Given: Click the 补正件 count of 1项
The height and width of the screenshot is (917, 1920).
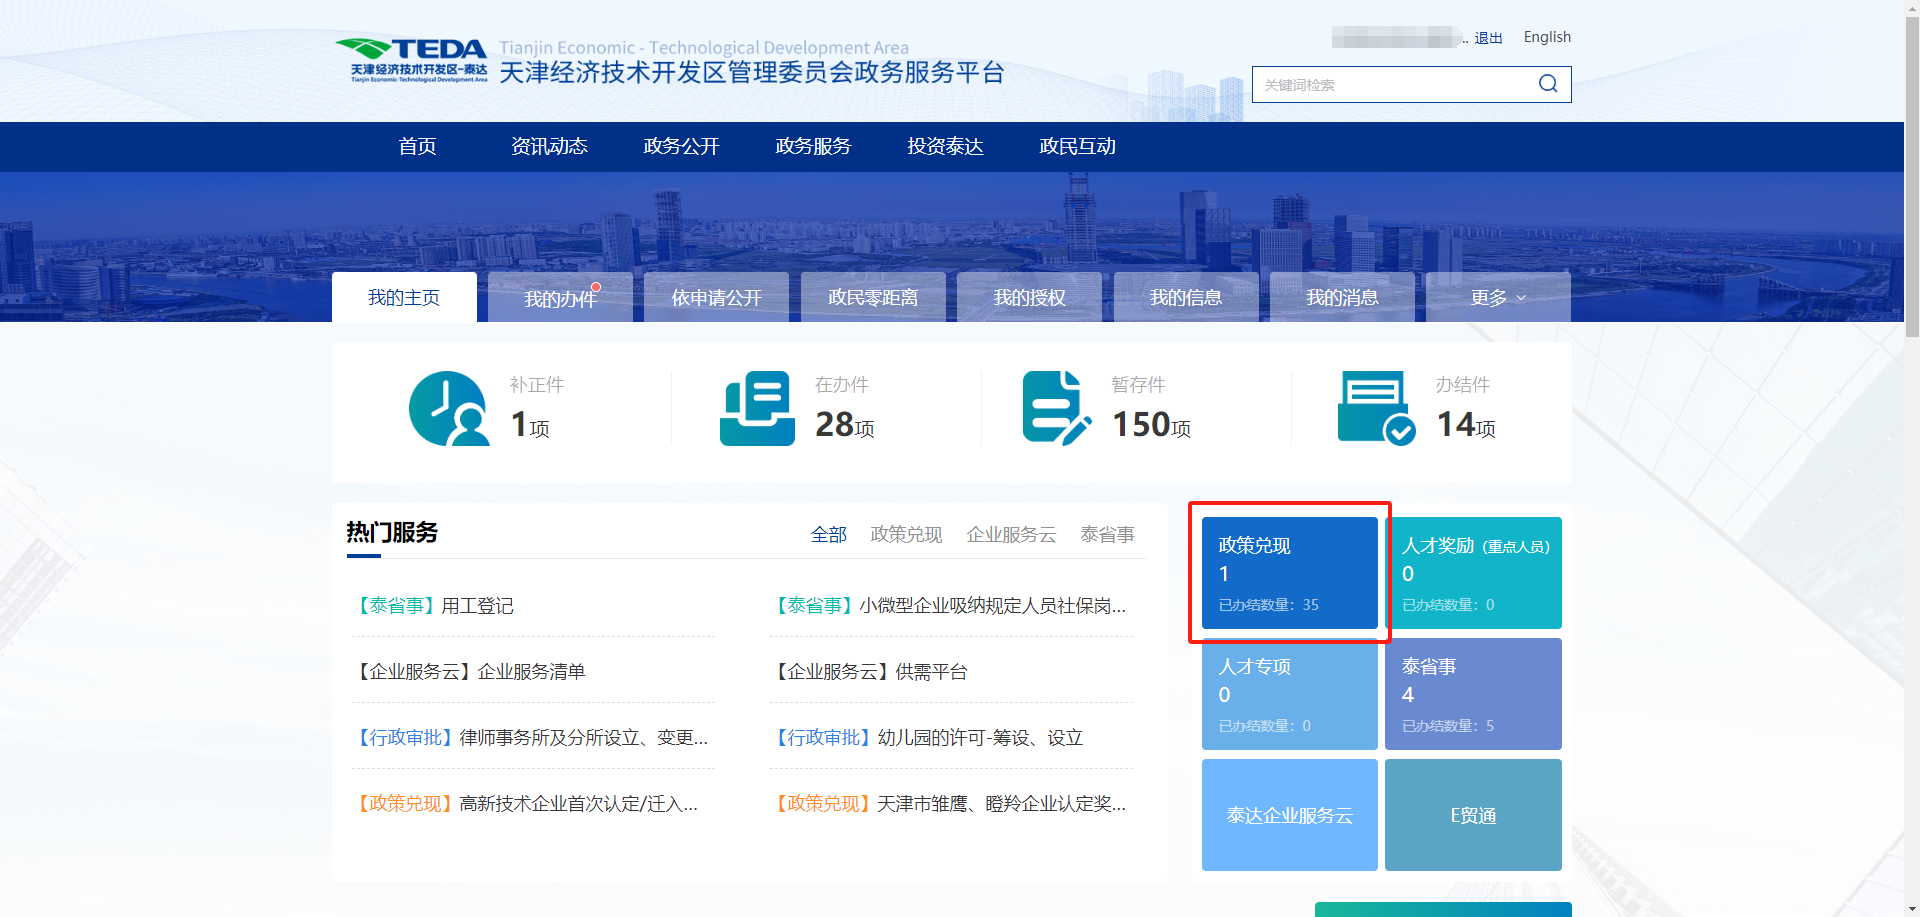Looking at the screenshot, I should click(x=530, y=425).
